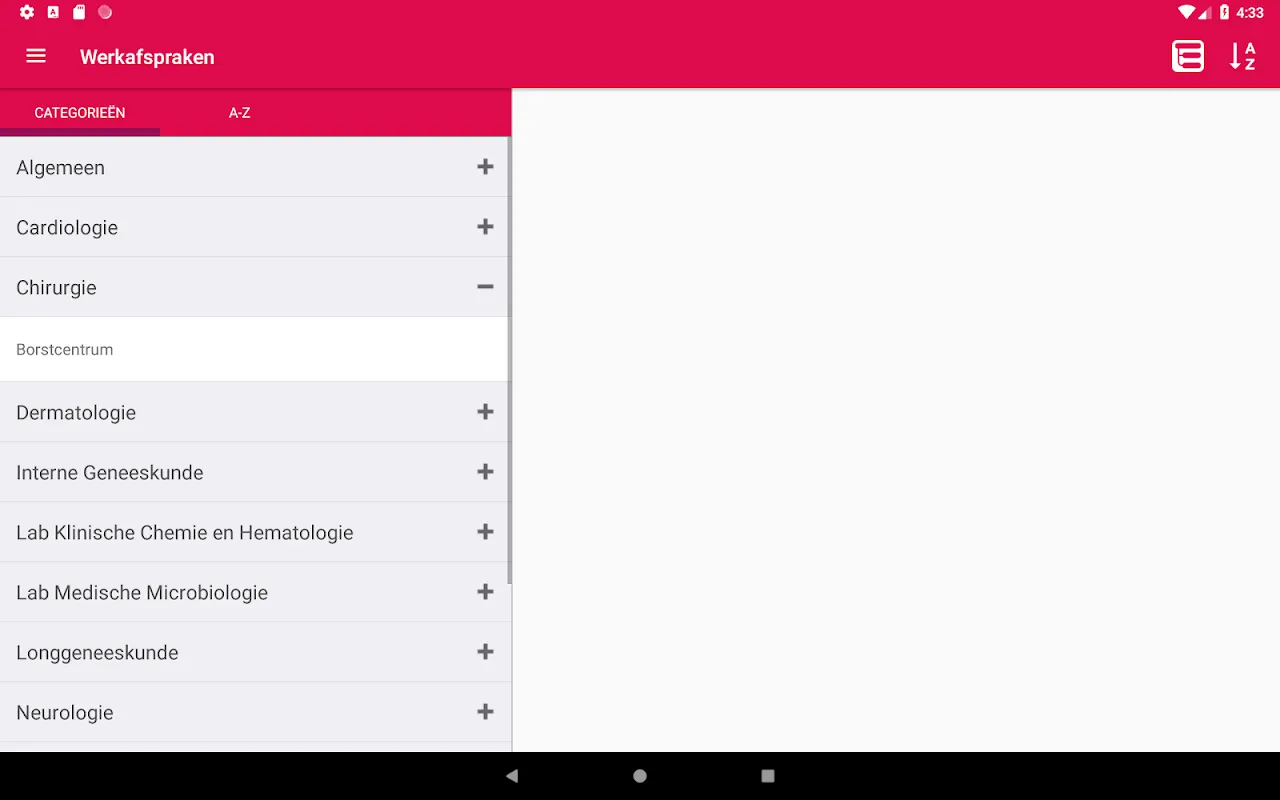Expand the Cardiologie category

485,227
